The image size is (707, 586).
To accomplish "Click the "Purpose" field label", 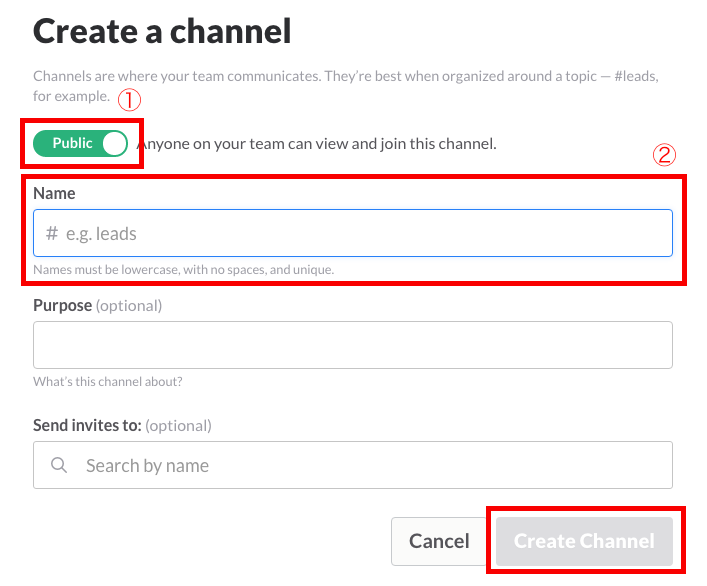I will (62, 304).
